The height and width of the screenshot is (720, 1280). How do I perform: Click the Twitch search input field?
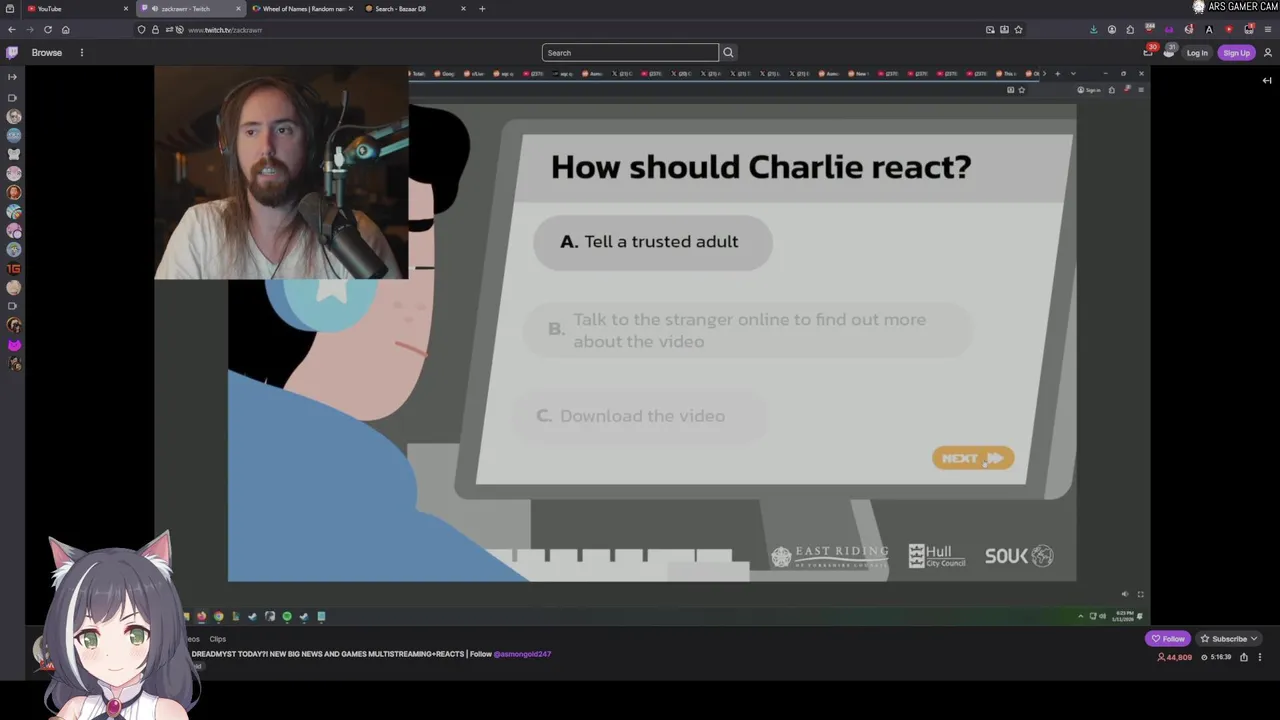(x=630, y=52)
